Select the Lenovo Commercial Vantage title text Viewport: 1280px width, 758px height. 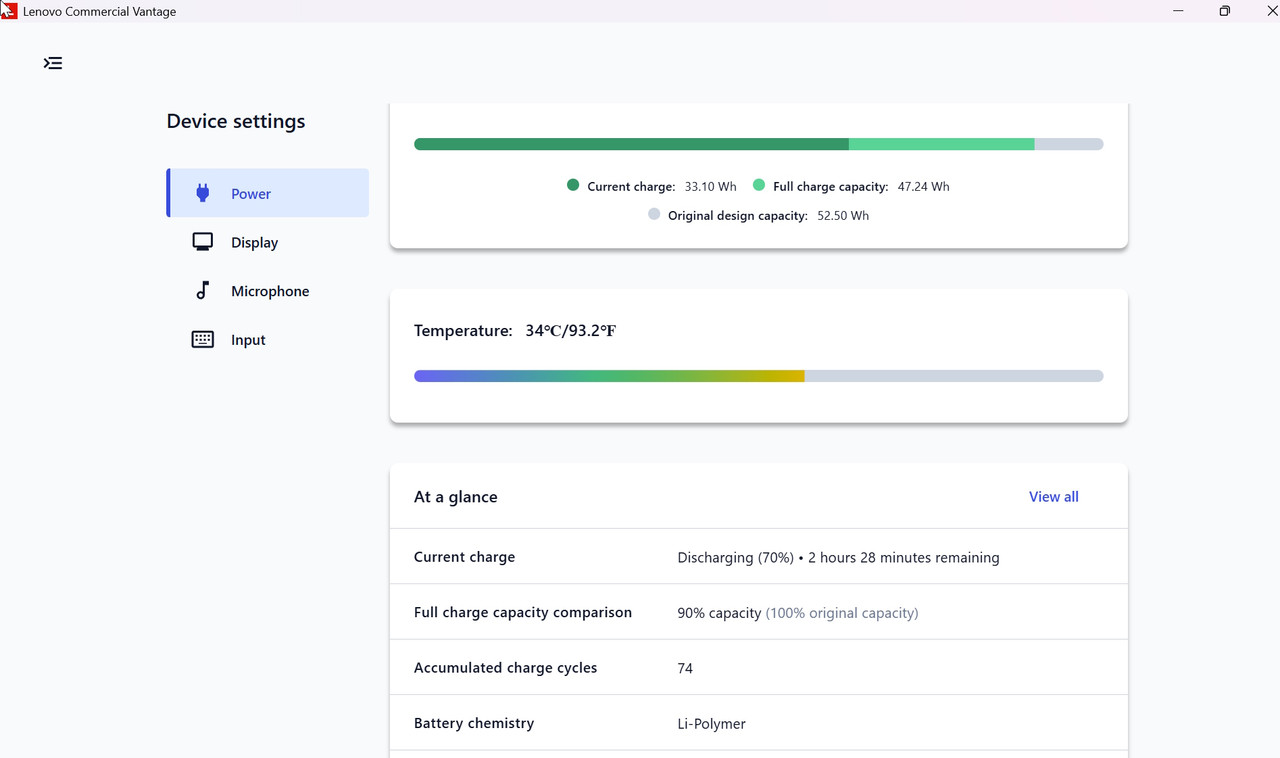[x=100, y=11]
